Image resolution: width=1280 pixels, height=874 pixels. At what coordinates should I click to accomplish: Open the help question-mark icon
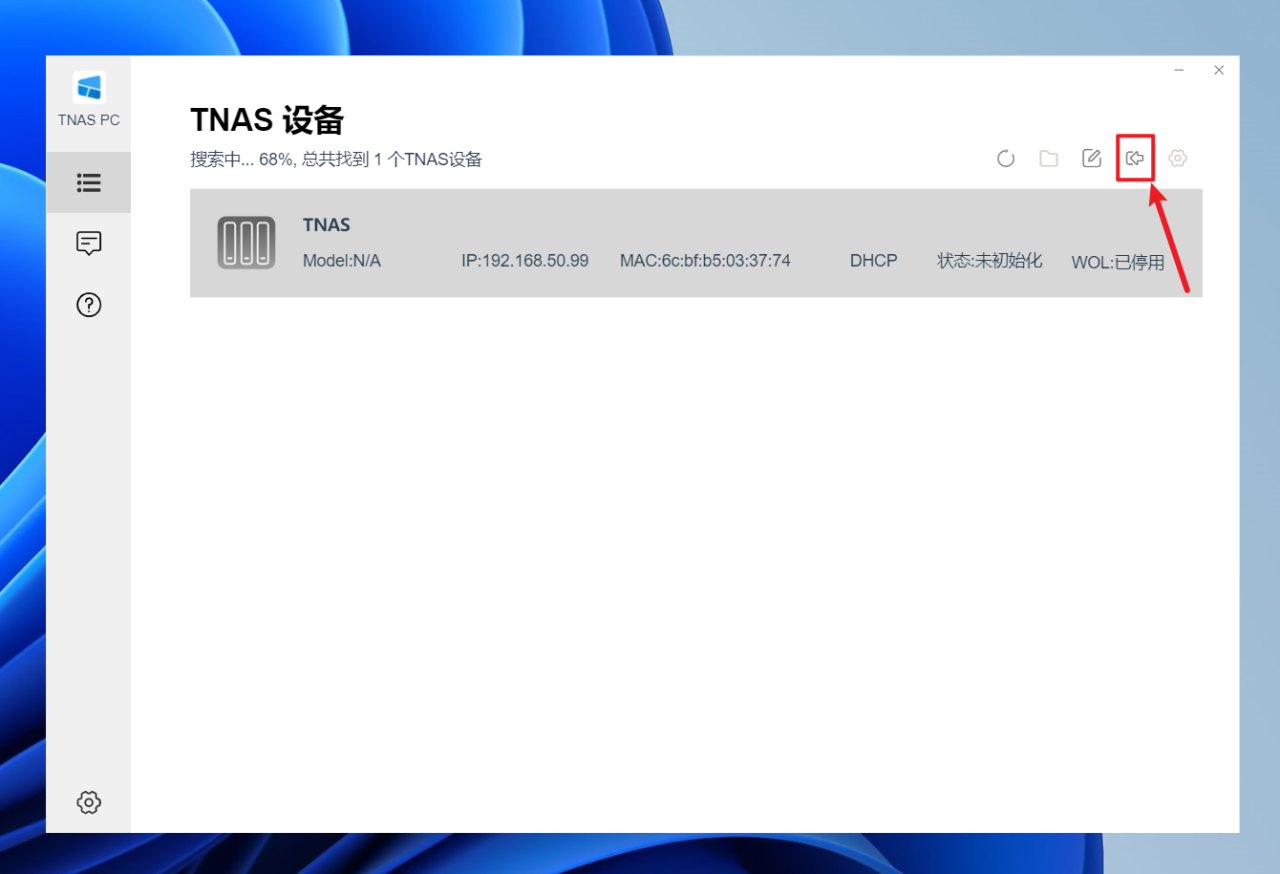pos(89,305)
